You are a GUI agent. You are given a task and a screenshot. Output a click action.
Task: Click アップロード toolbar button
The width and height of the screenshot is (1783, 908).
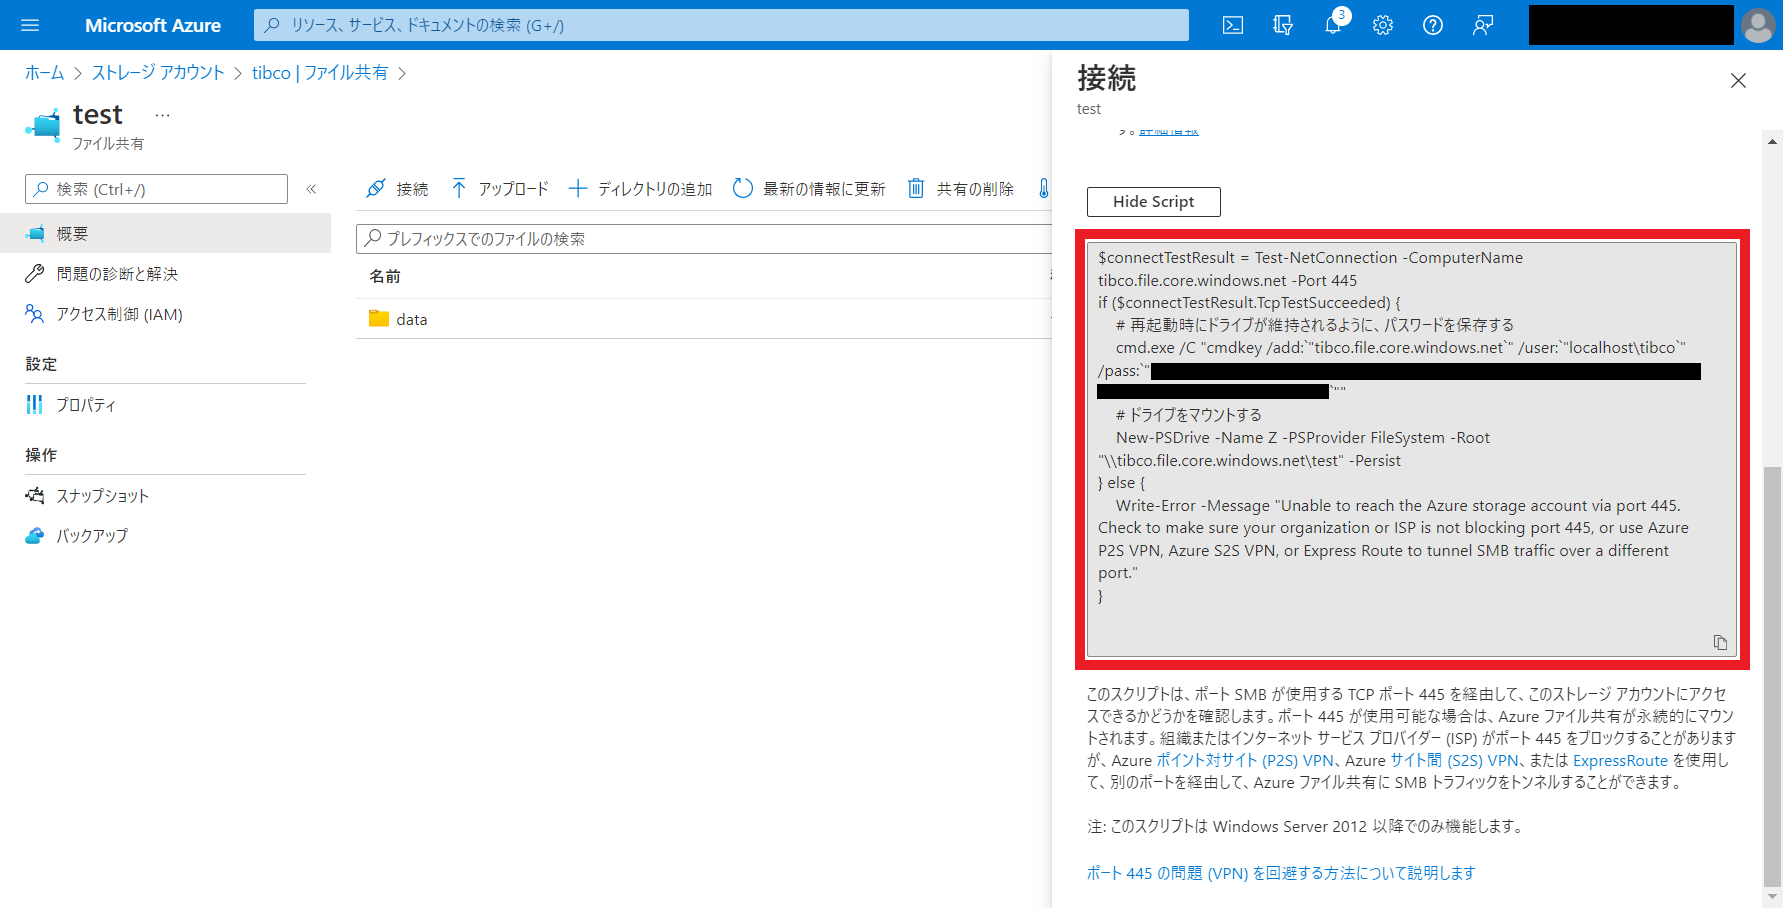[x=500, y=189]
